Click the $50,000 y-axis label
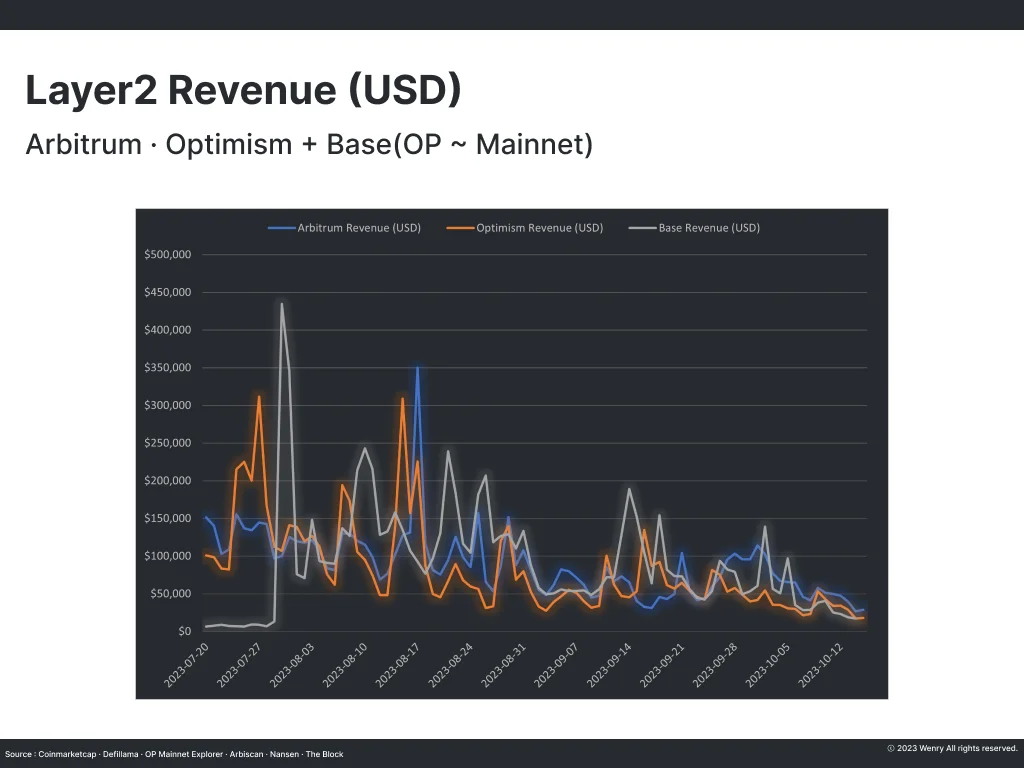Image resolution: width=1024 pixels, height=768 pixels. [170, 594]
